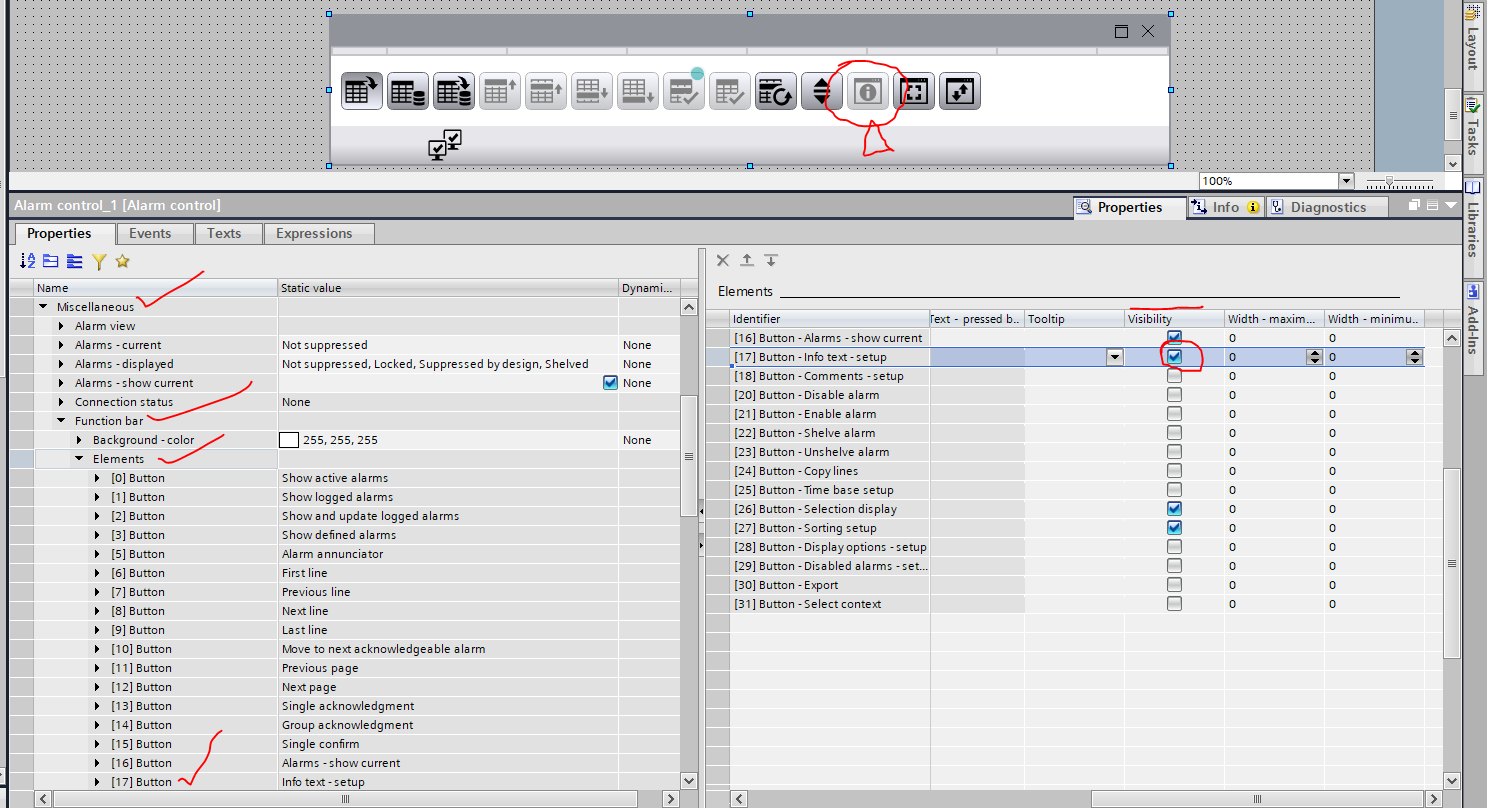Viewport: 1487px width, 808px height.
Task: Click the yellow funnel filter icon
Action: 99,261
